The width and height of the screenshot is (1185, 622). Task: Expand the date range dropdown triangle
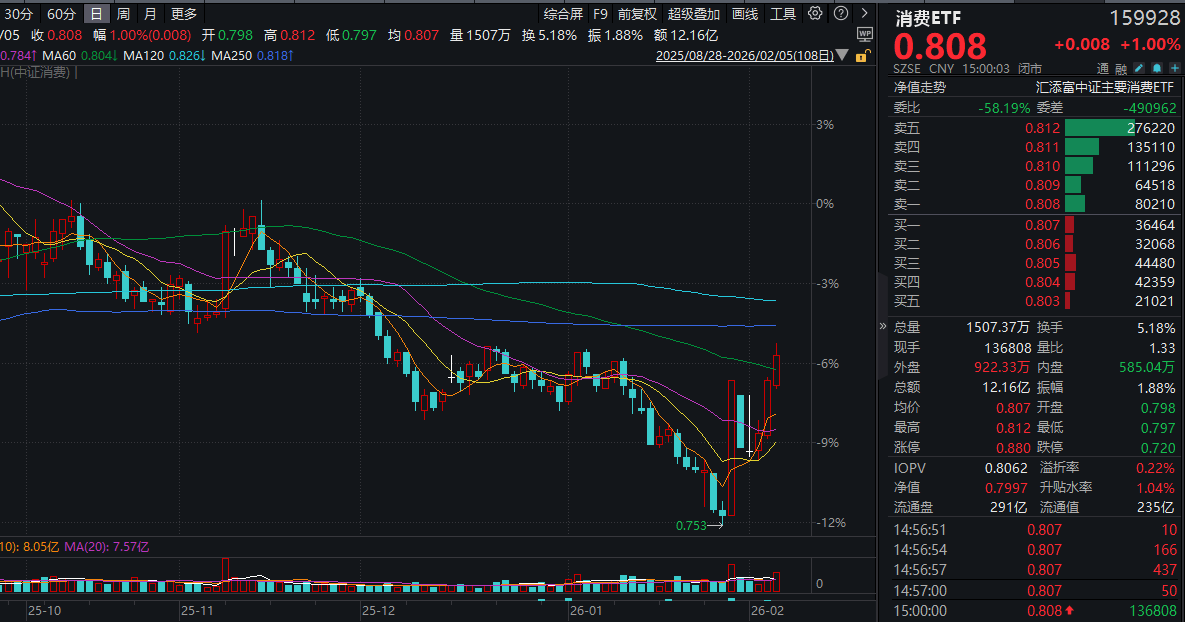tap(842, 57)
